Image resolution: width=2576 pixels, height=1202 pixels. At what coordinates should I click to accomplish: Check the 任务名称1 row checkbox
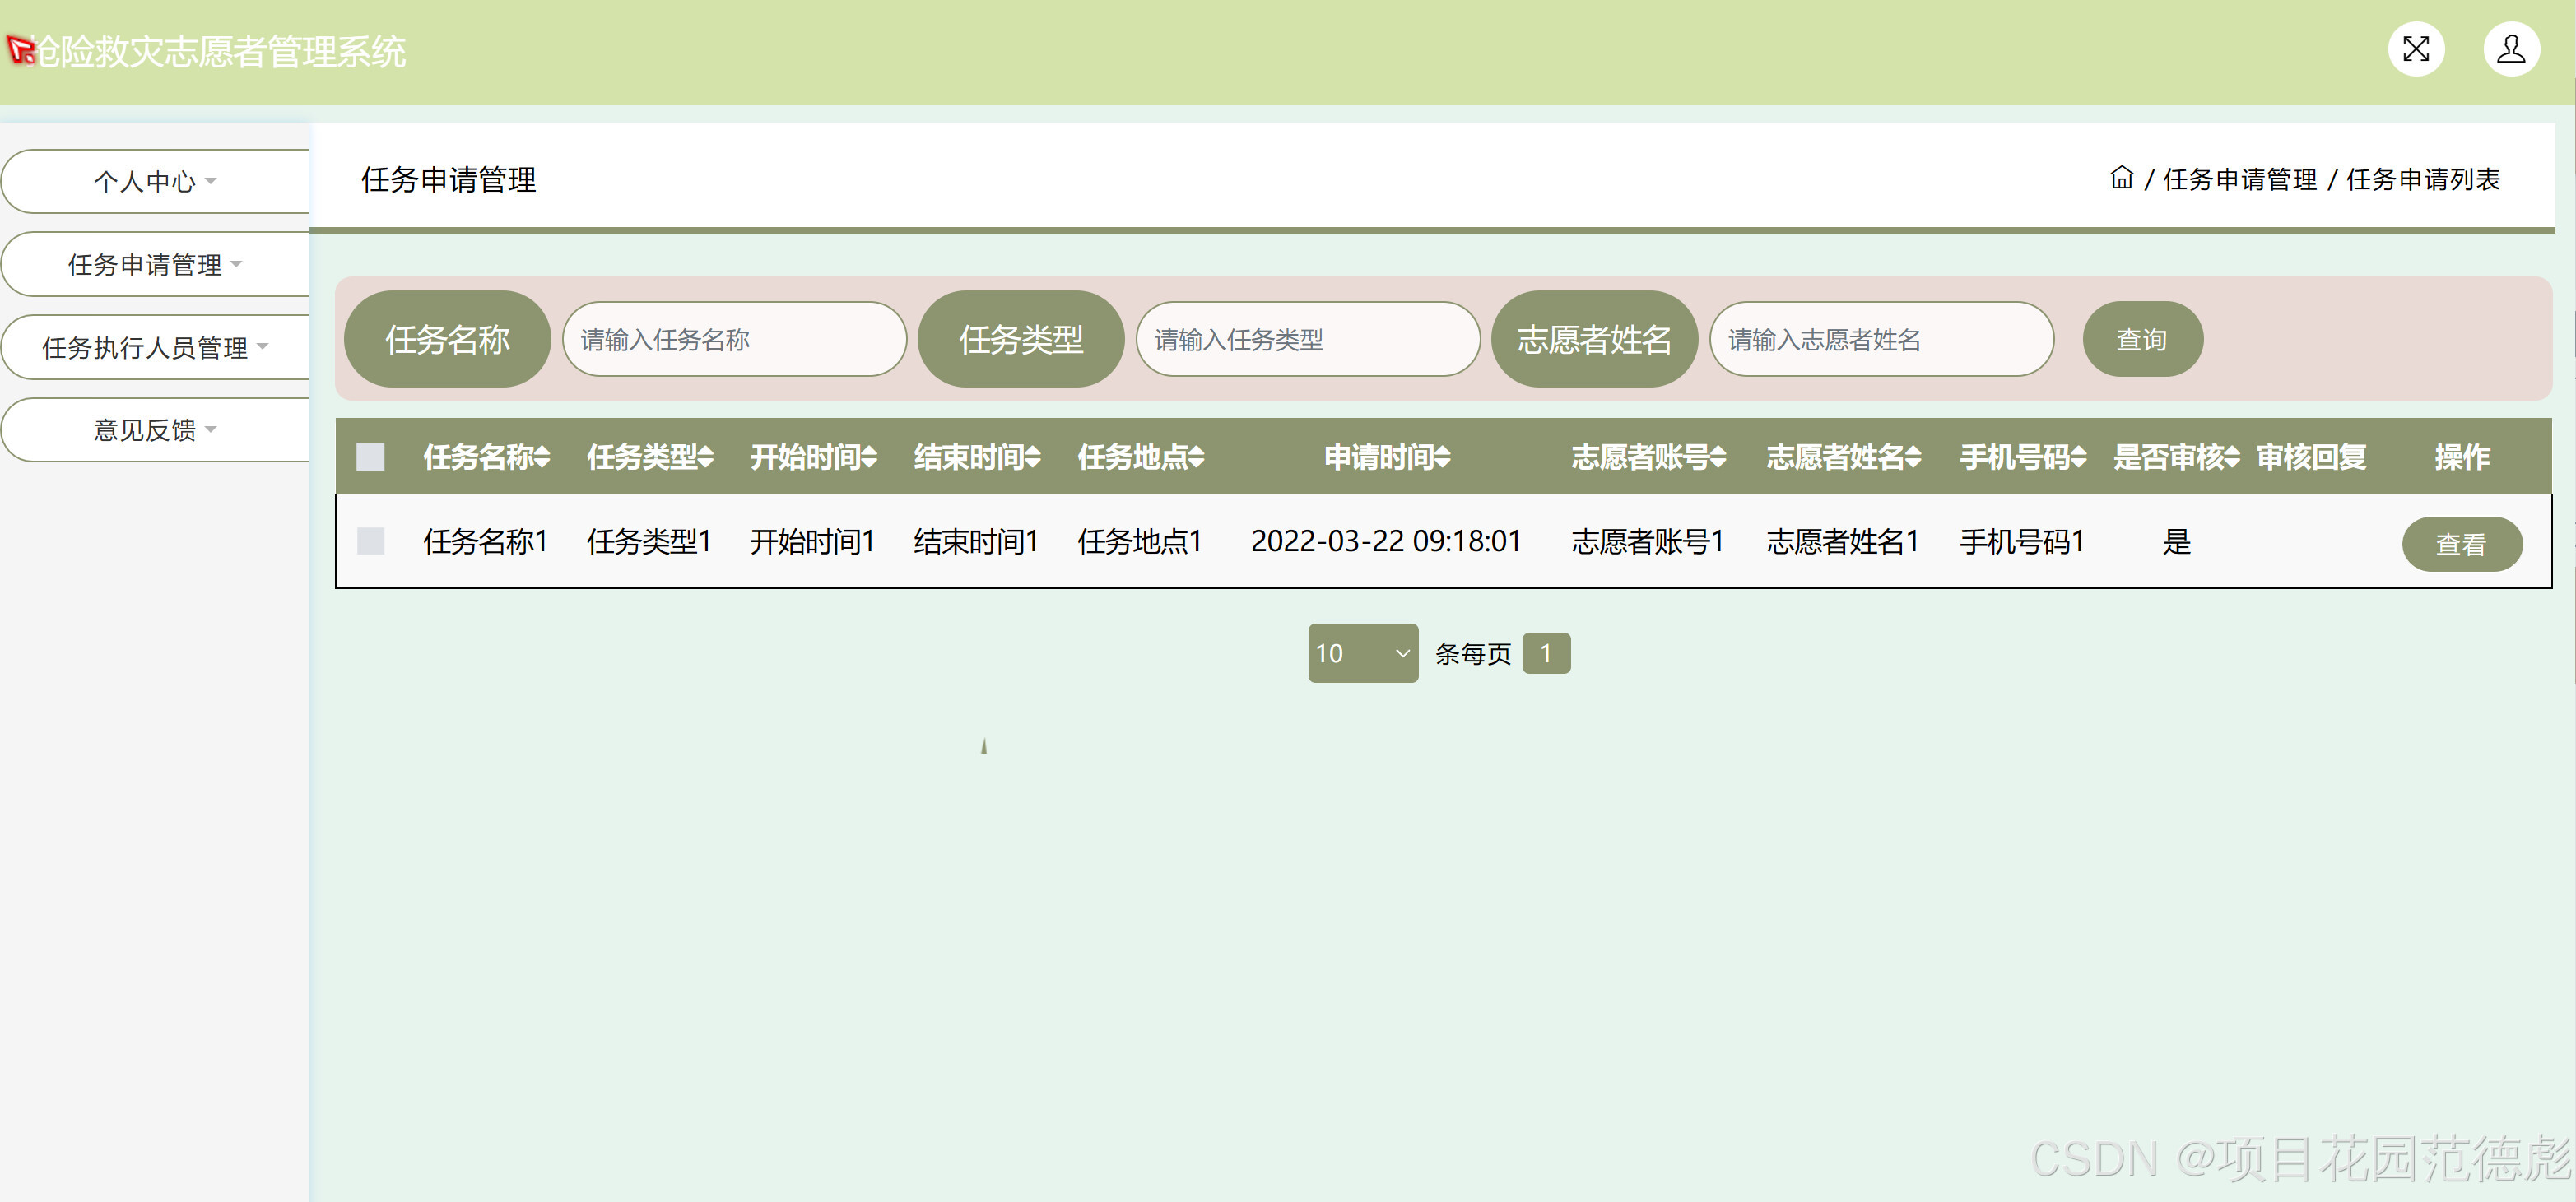coord(370,541)
